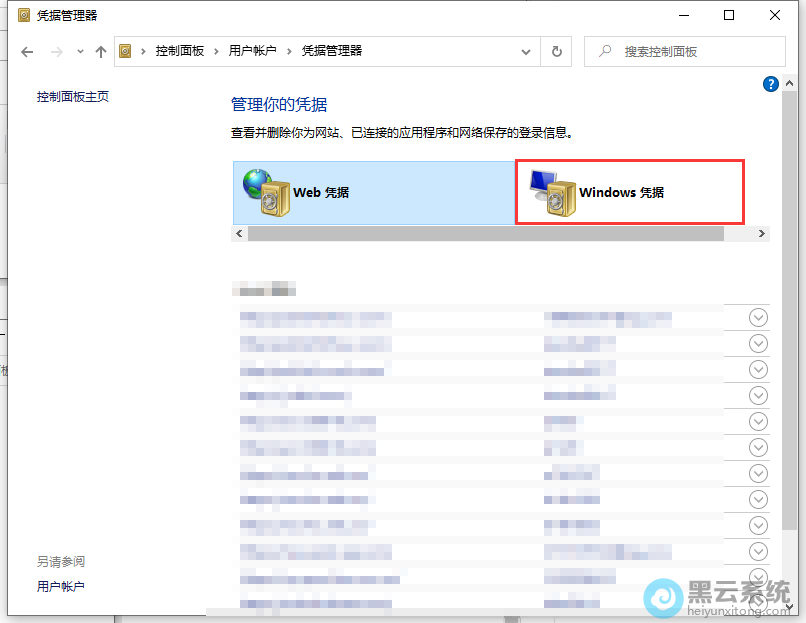Open the address bar history dropdown
The width and height of the screenshot is (806, 623).
pos(527,51)
